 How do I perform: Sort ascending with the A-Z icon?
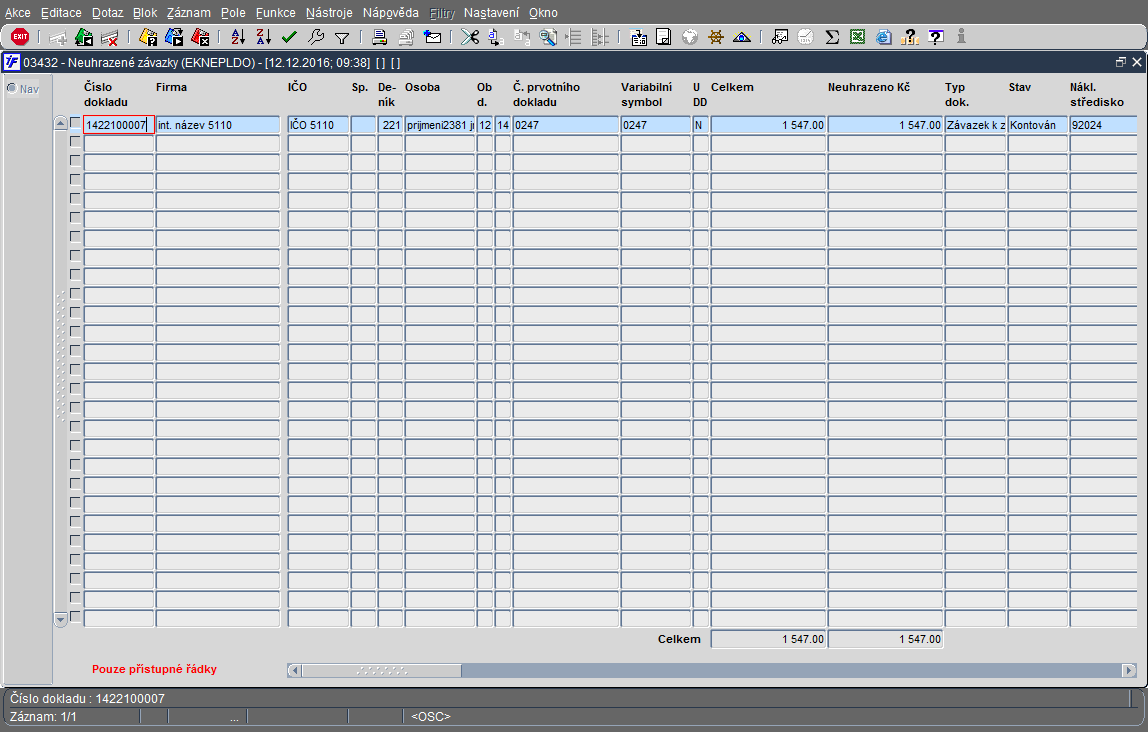pos(238,37)
